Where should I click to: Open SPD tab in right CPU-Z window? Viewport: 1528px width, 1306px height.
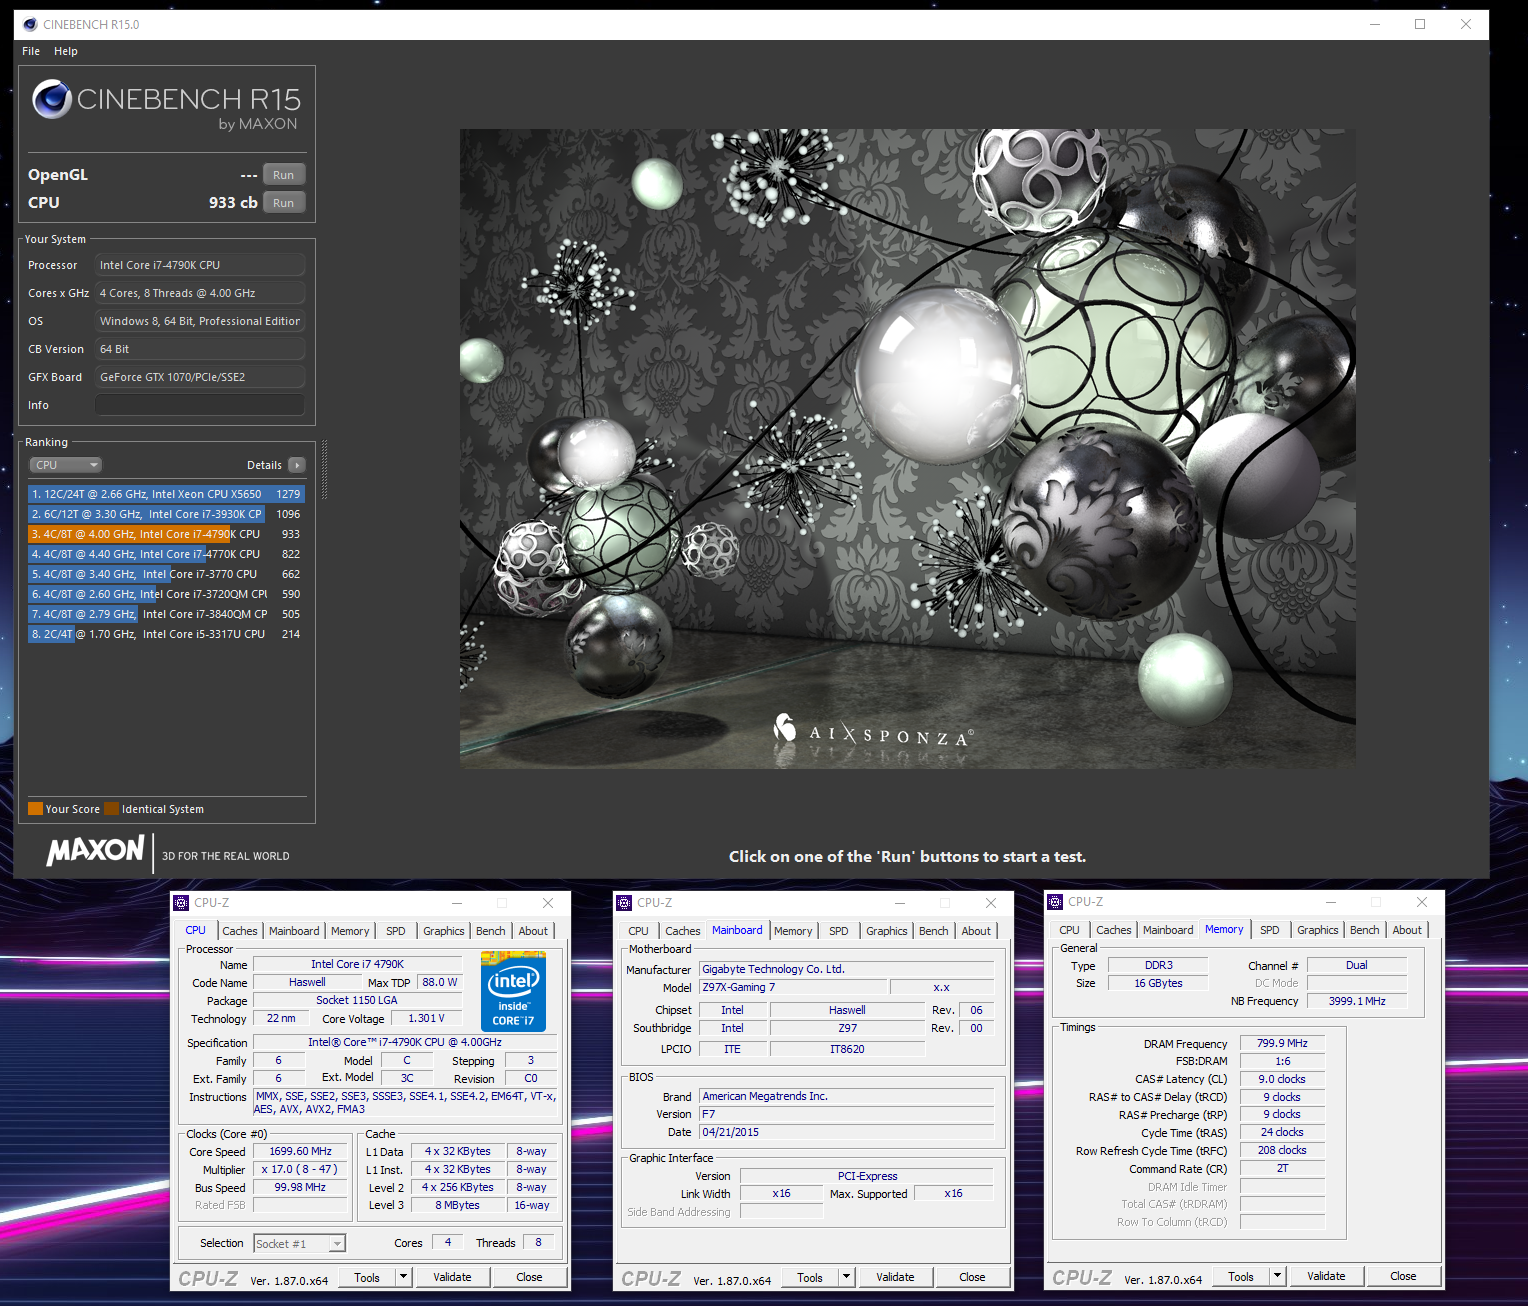click(x=1270, y=930)
